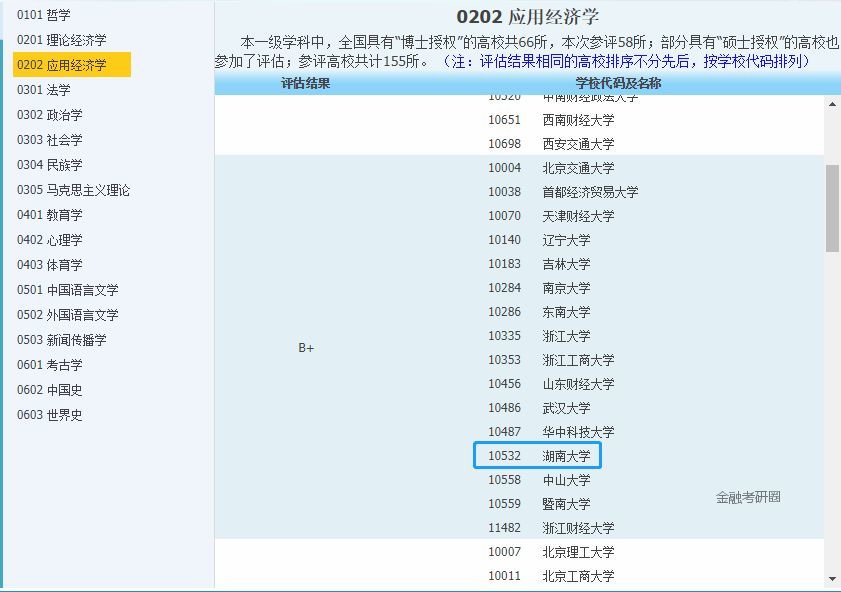Open 0402 心理学 discipline
841x592 pixels.
[49, 240]
